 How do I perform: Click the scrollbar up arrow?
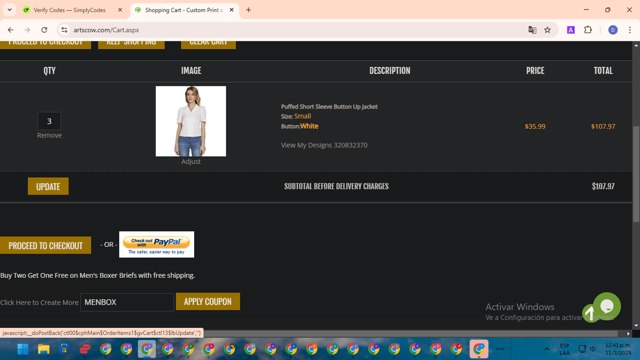636,46
